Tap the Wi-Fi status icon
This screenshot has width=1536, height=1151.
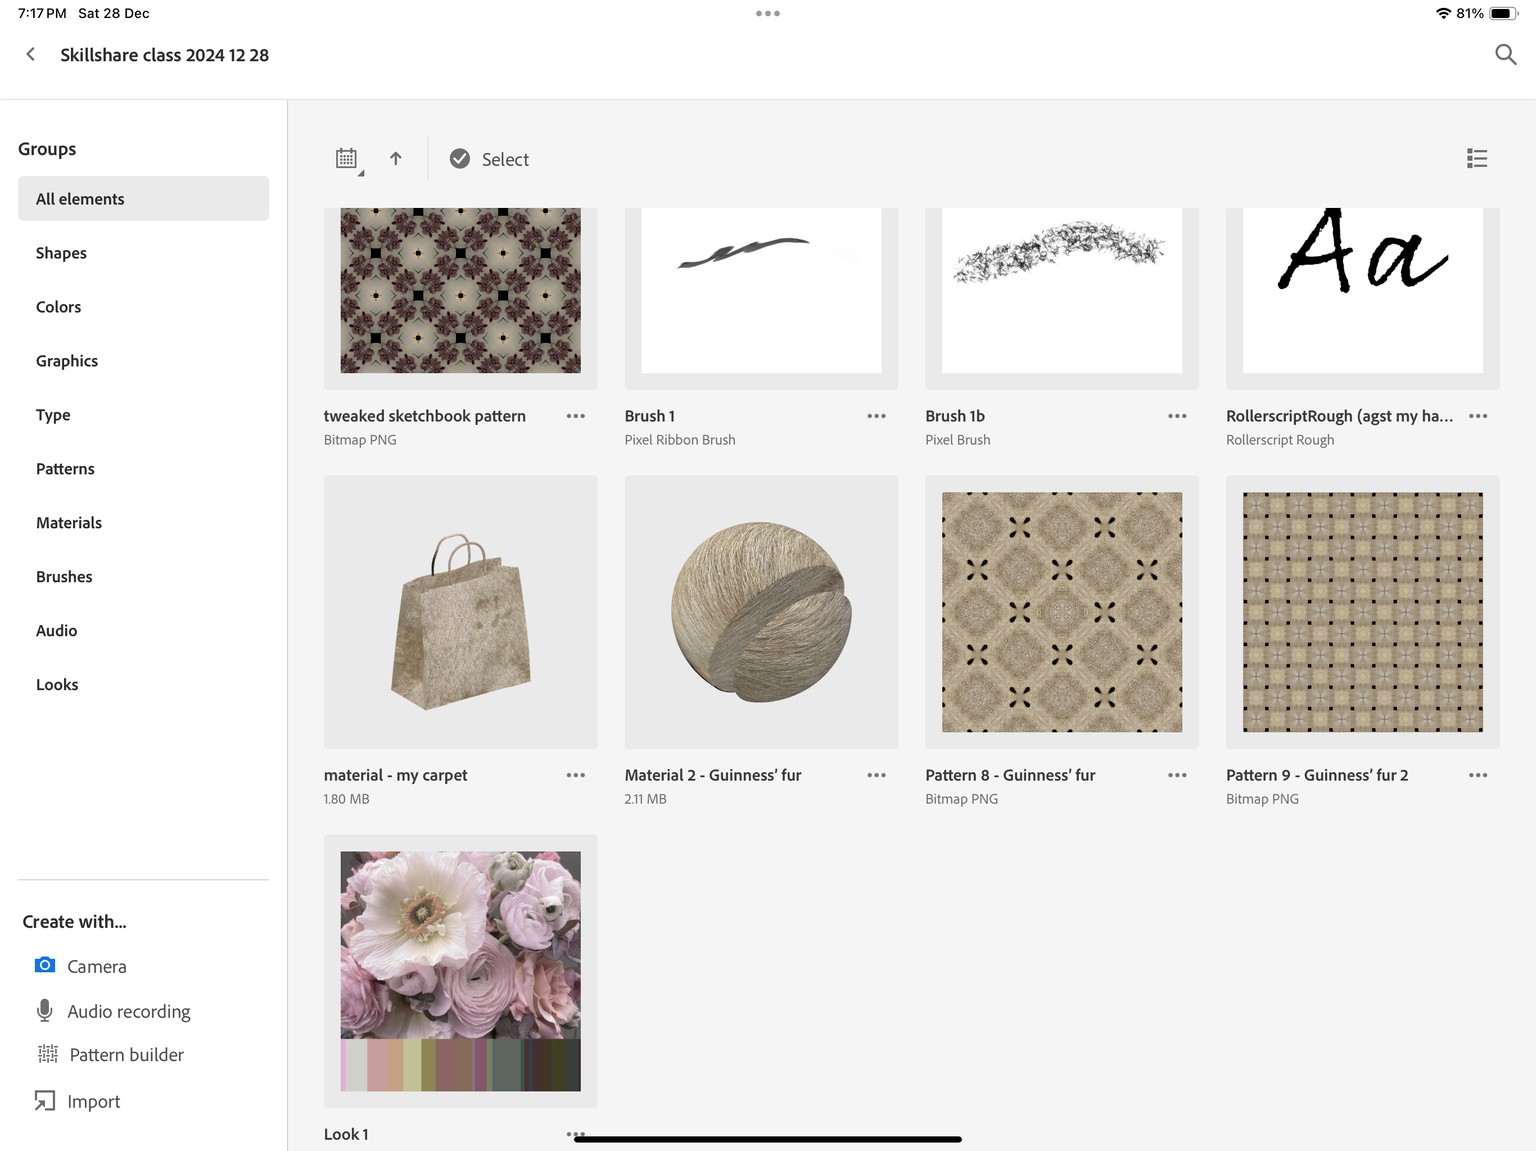1443,13
